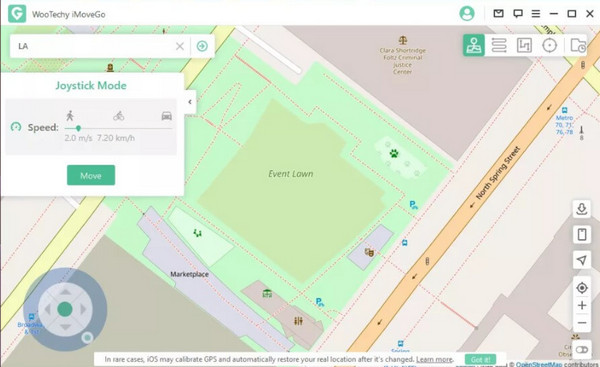Click the Clara Shortridge Foltz Justice Center label
This screenshot has height=367, width=600.
(403, 61)
